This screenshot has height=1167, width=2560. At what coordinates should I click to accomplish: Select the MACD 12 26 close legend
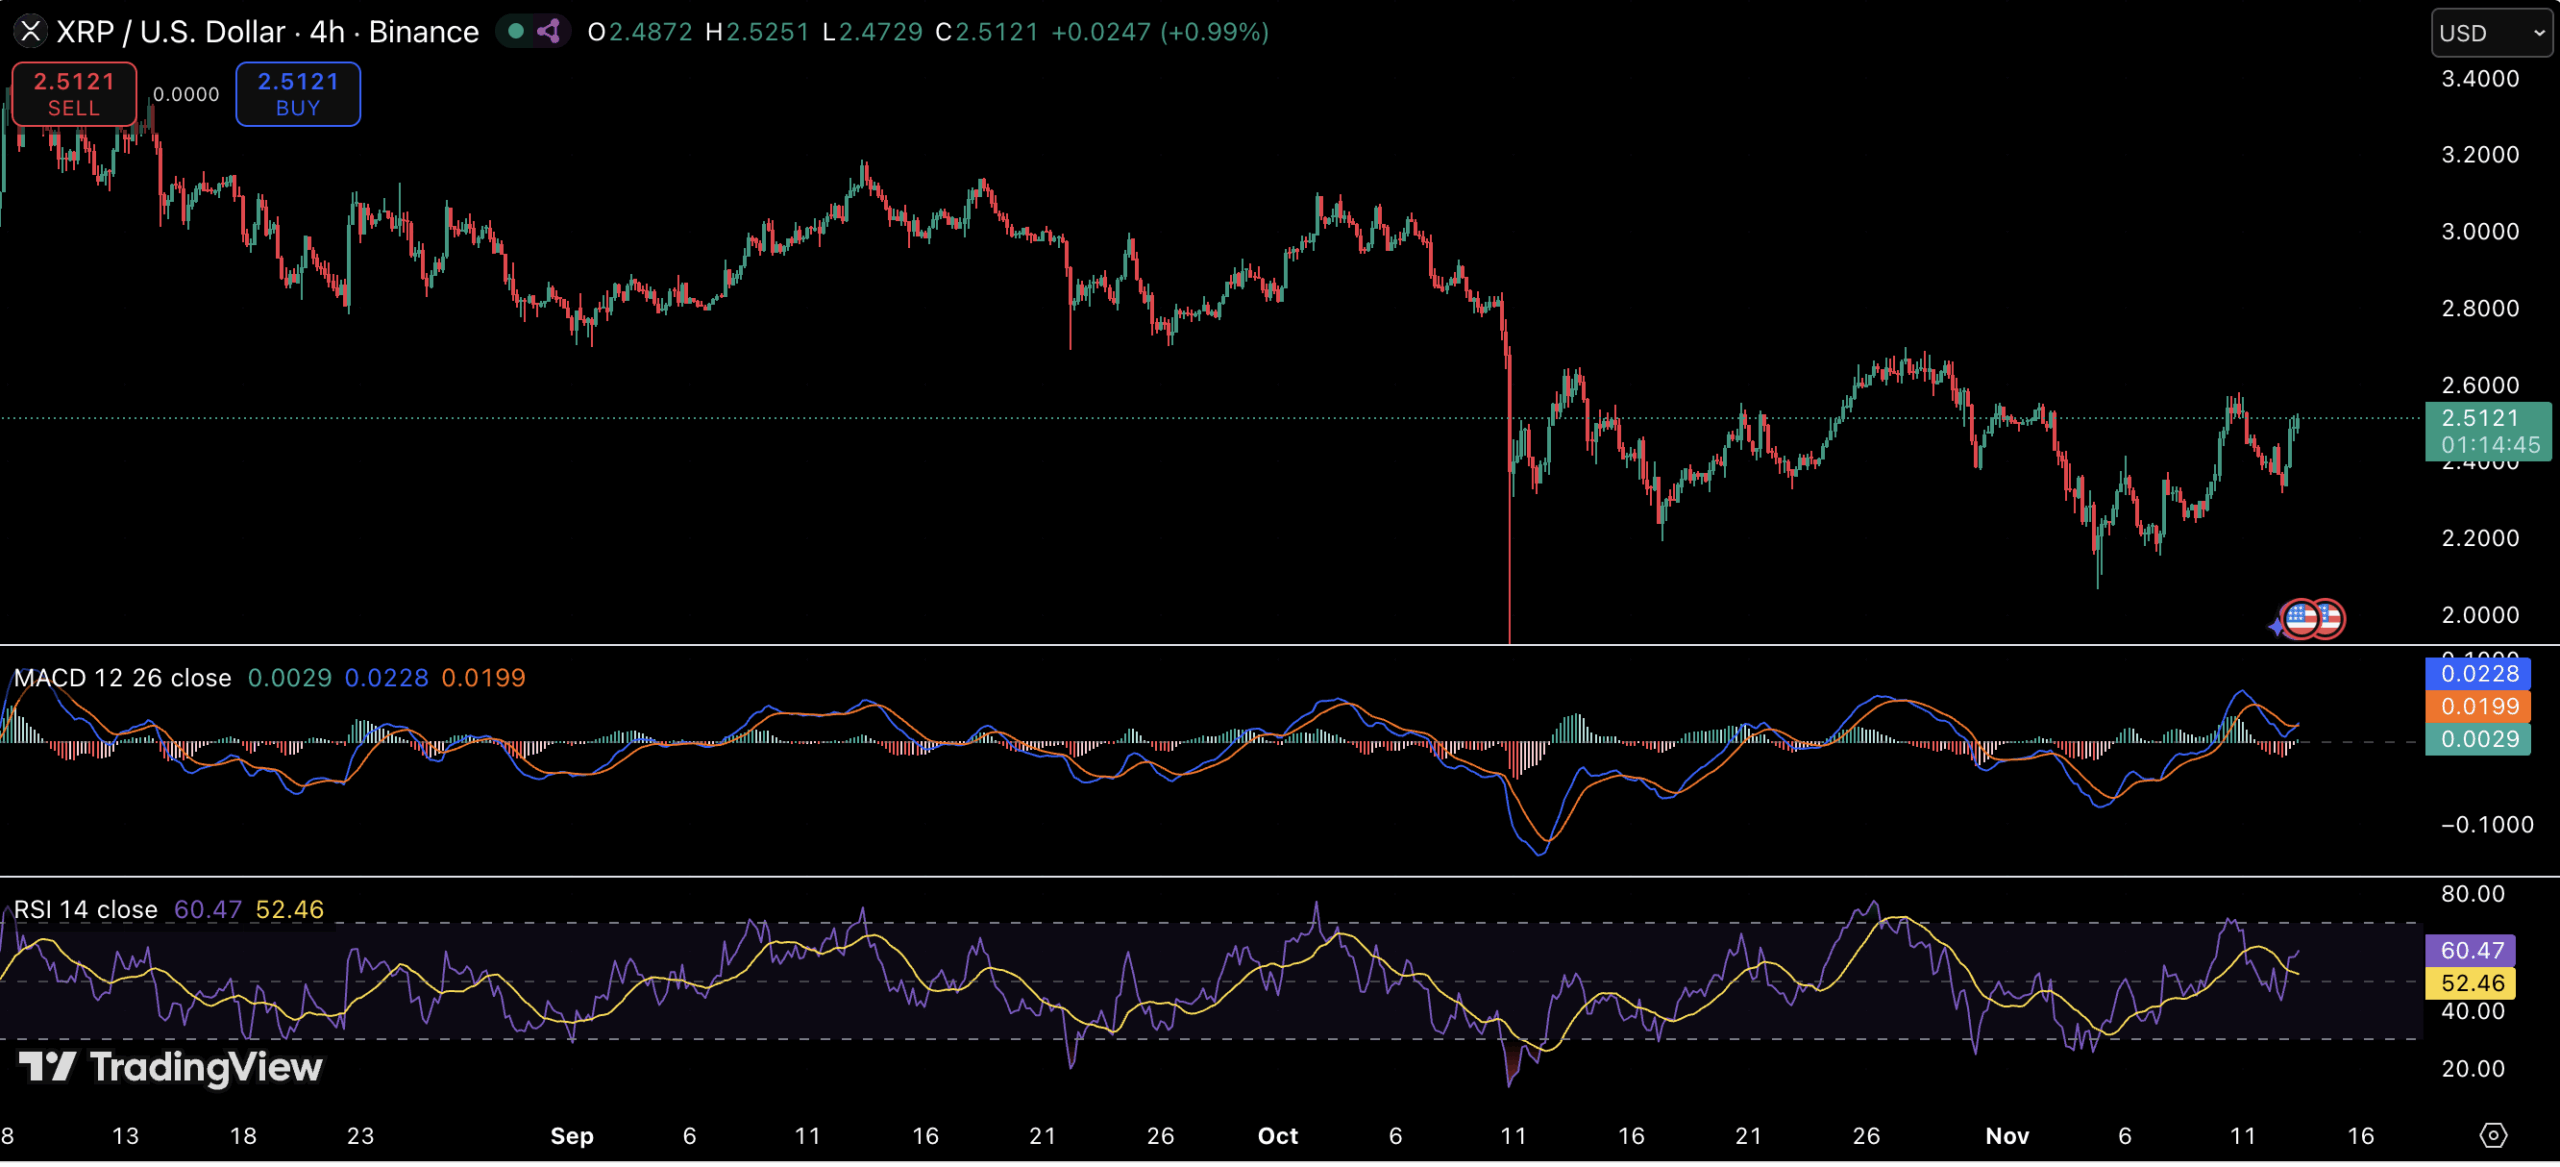(122, 678)
